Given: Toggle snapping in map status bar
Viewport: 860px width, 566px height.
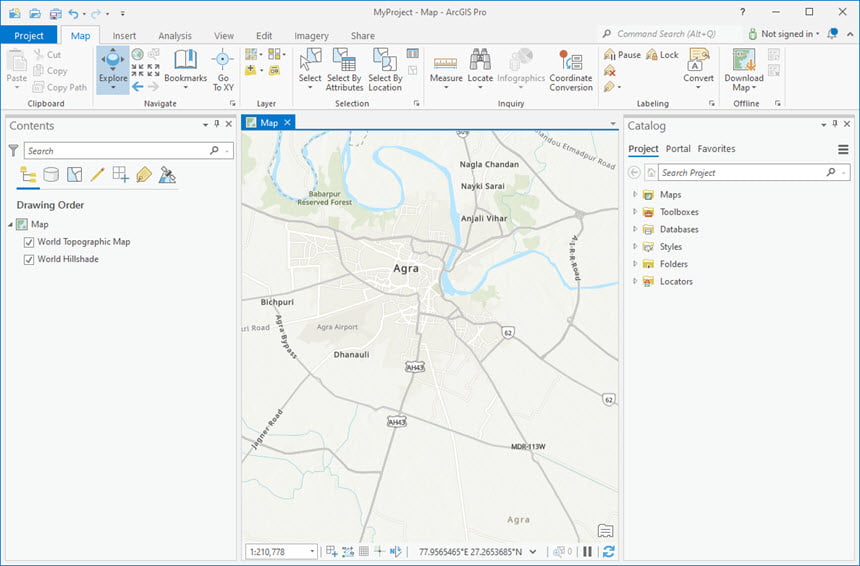Looking at the screenshot, I should (348, 551).
